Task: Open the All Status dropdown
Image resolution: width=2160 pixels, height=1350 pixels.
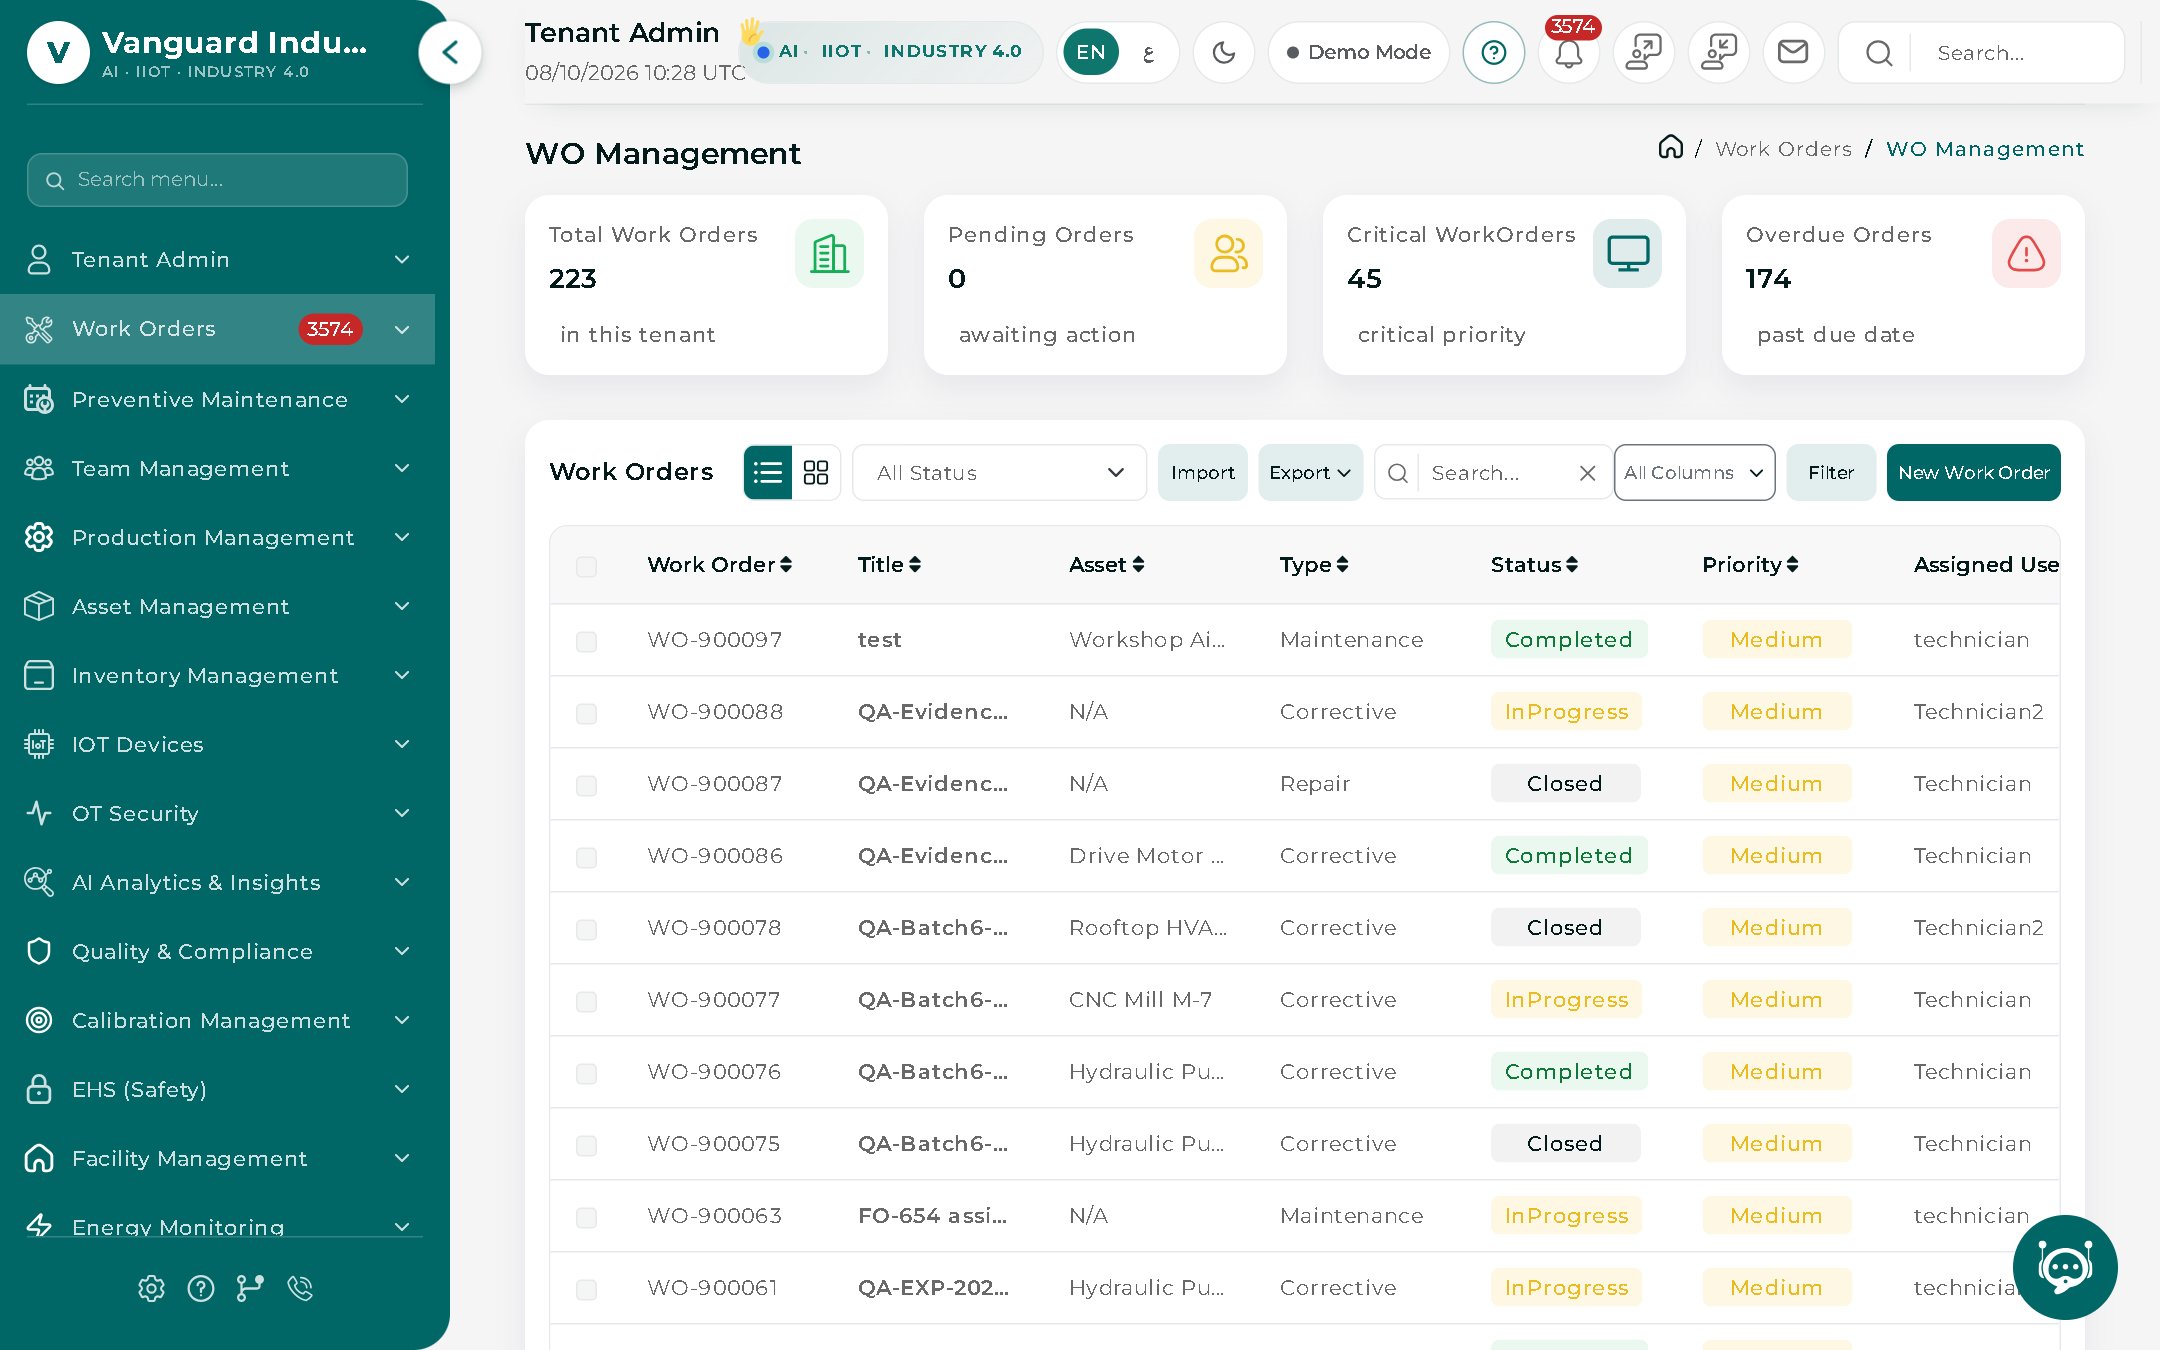Action: (x=999, y=472)
